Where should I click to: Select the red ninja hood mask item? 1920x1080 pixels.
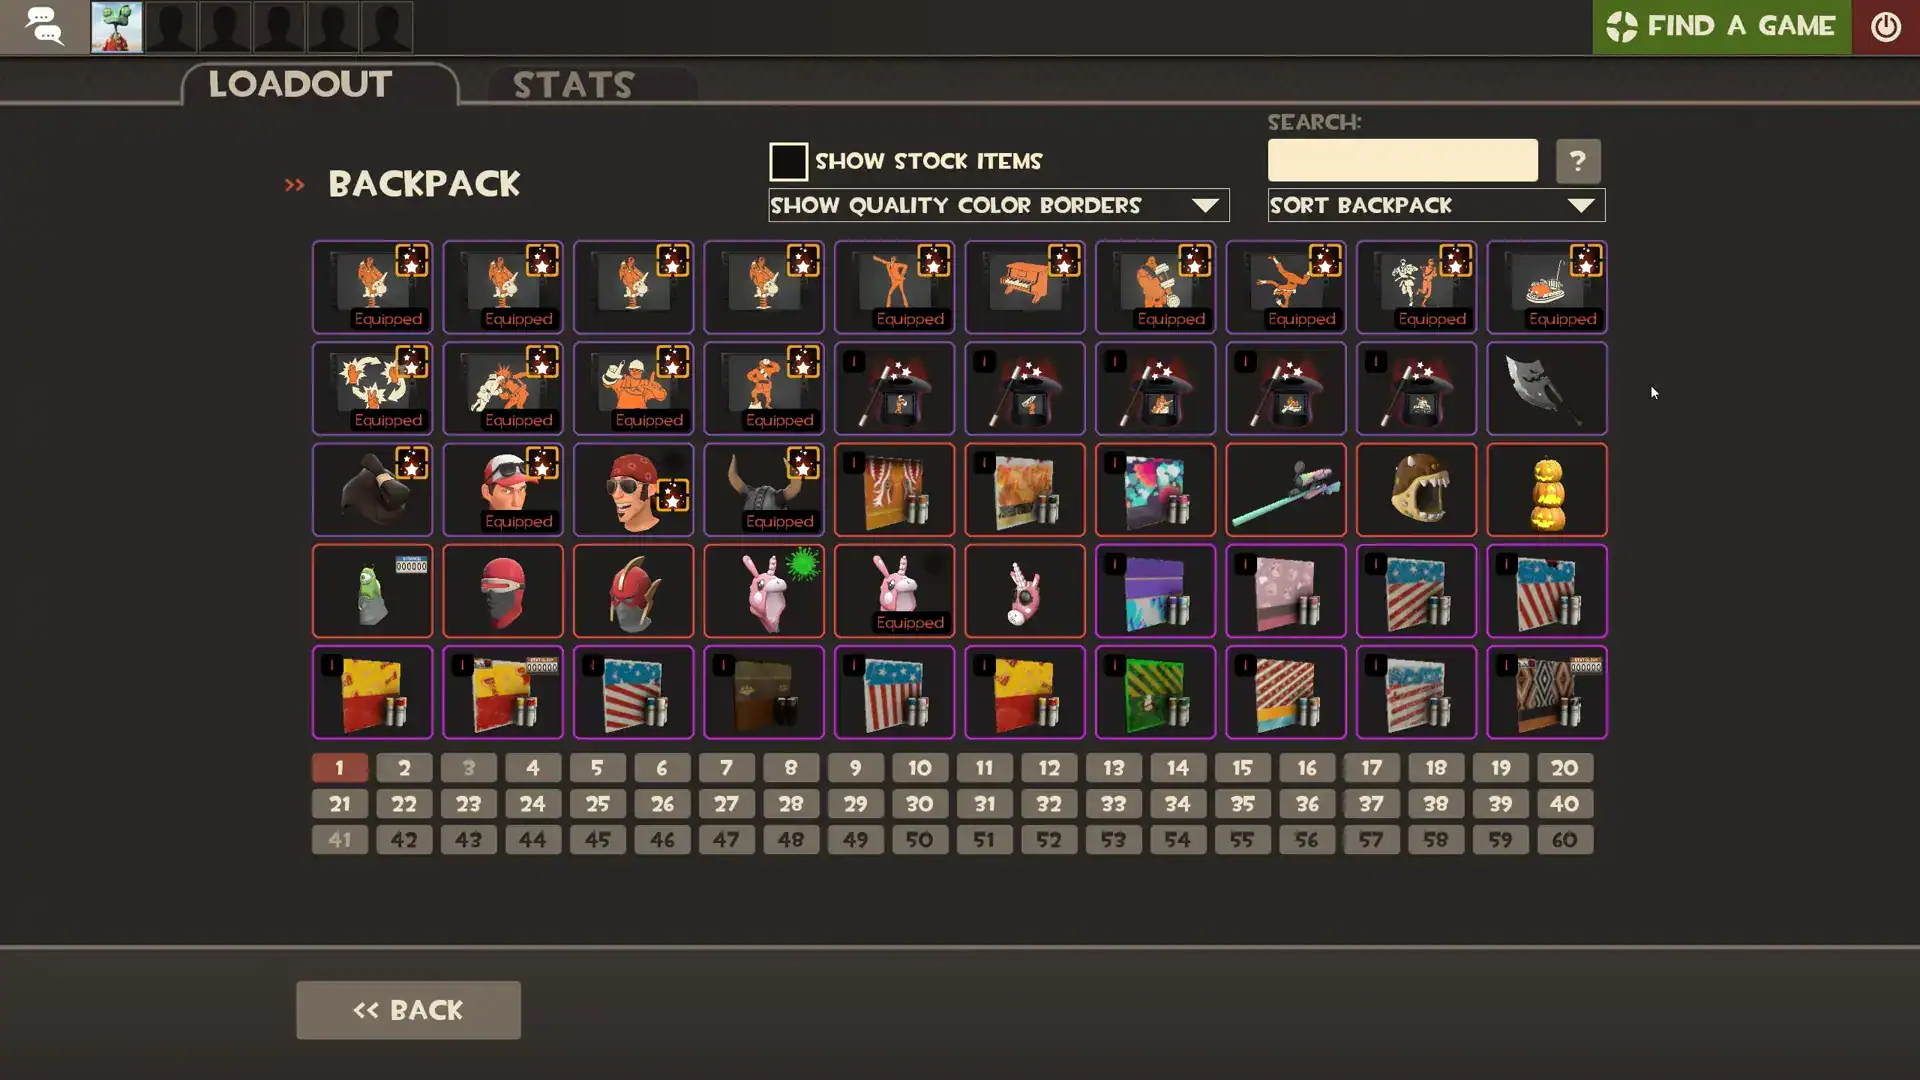coord(502,591)
